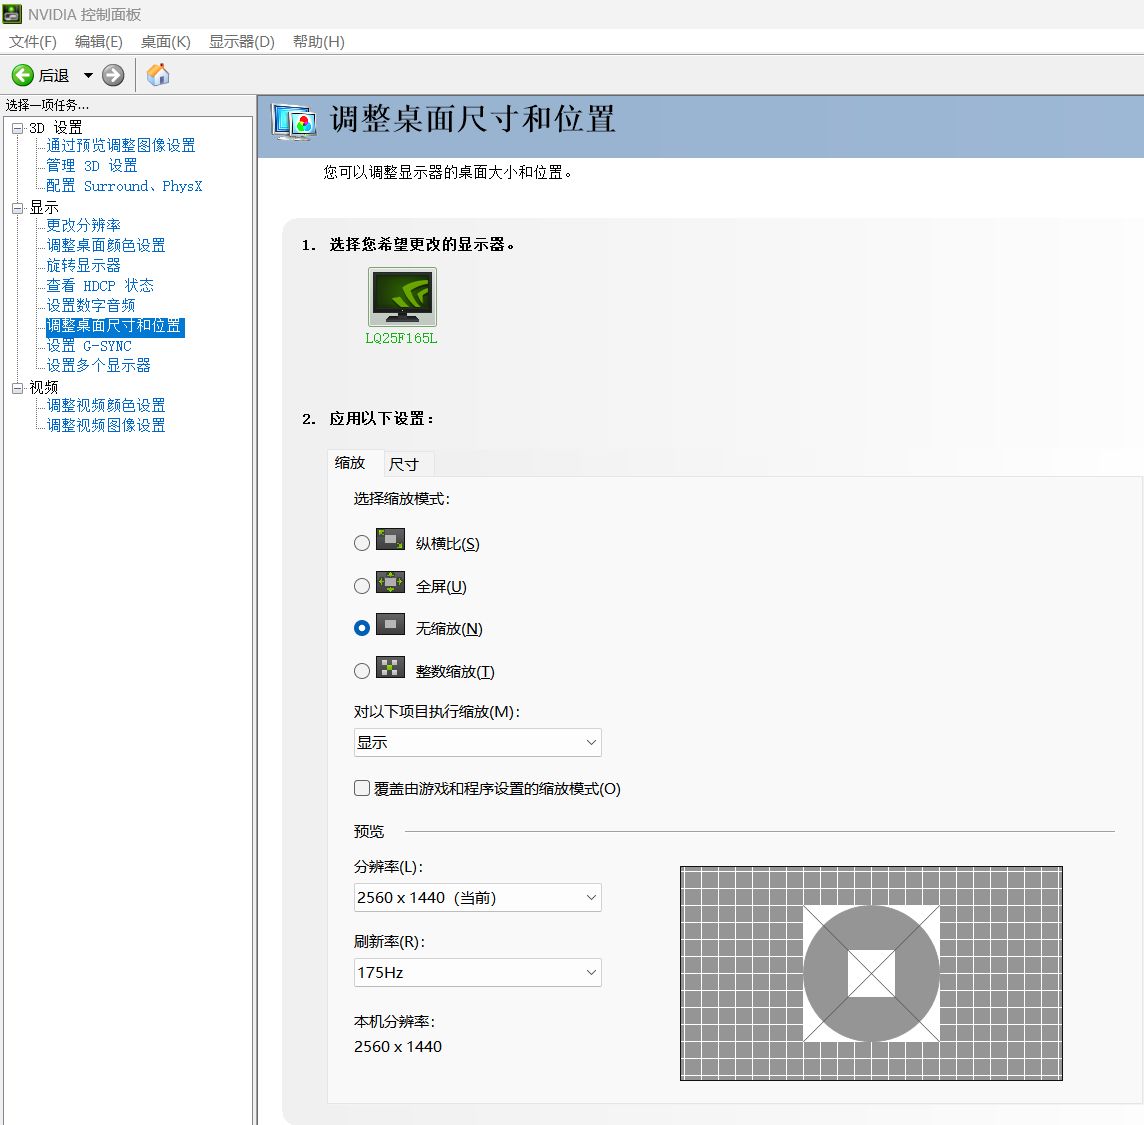The height and width of the screenshot is (1125, 1144).
Task: Click the 3D 设置 tree heading
Action: click(x=55, y=128)
